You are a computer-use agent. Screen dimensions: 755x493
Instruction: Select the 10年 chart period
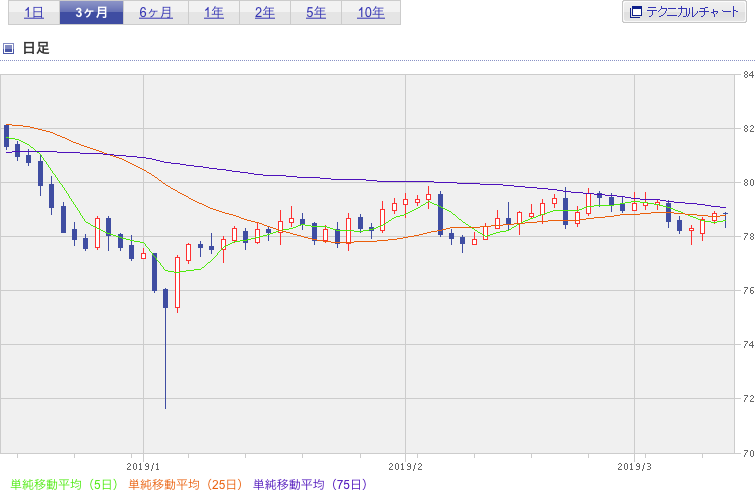(x=371, y=13)
